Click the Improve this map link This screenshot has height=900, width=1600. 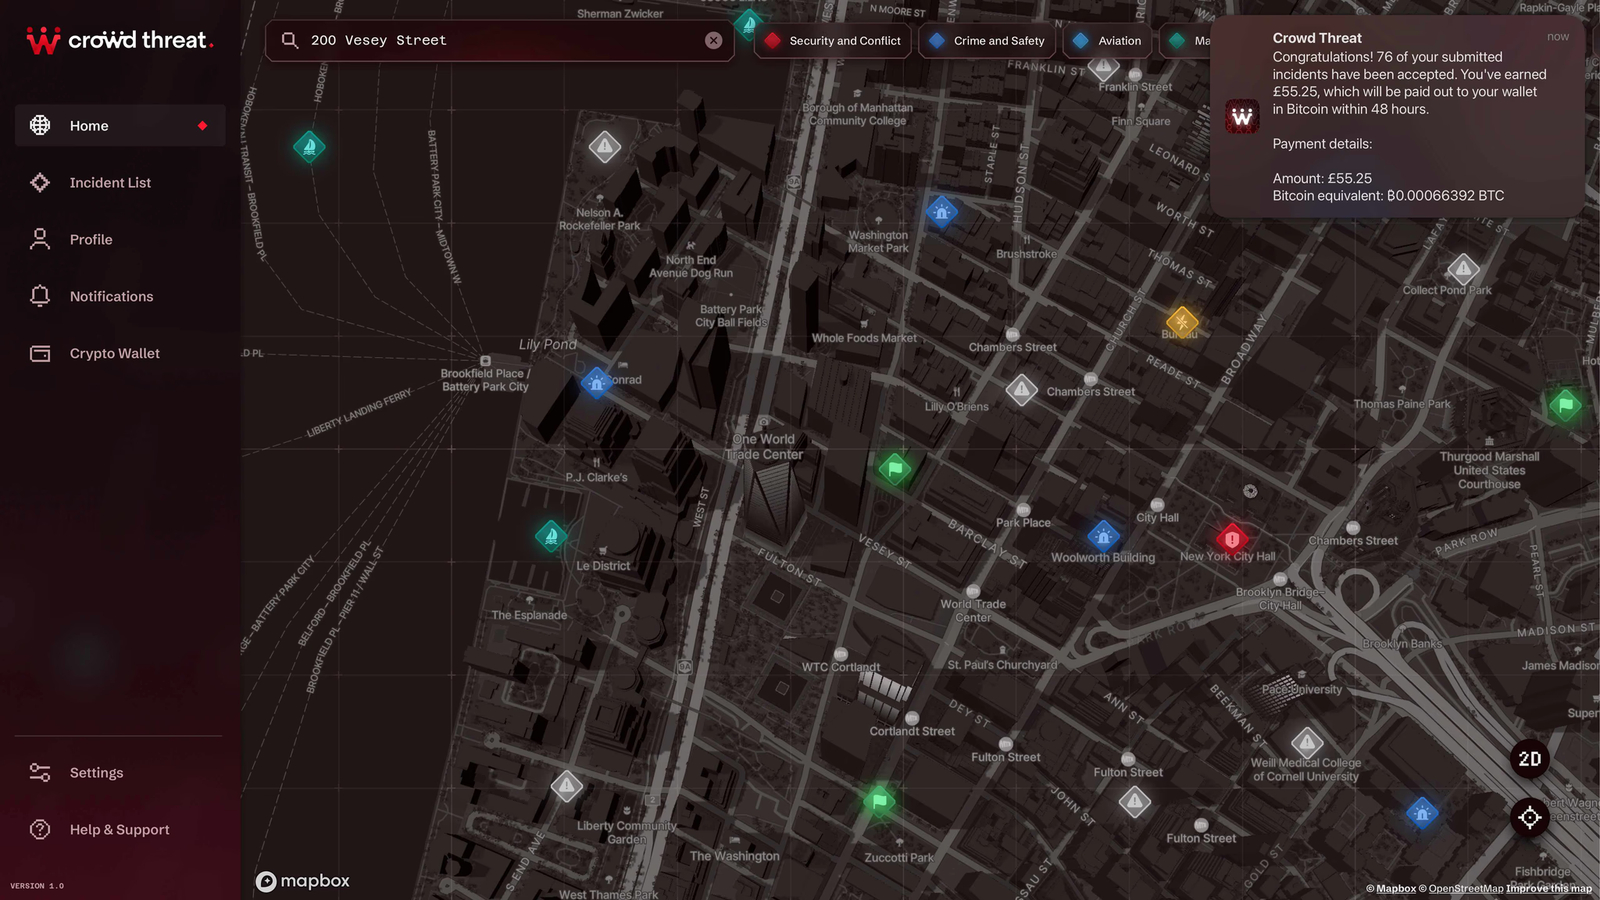[x=1549, y=889]
